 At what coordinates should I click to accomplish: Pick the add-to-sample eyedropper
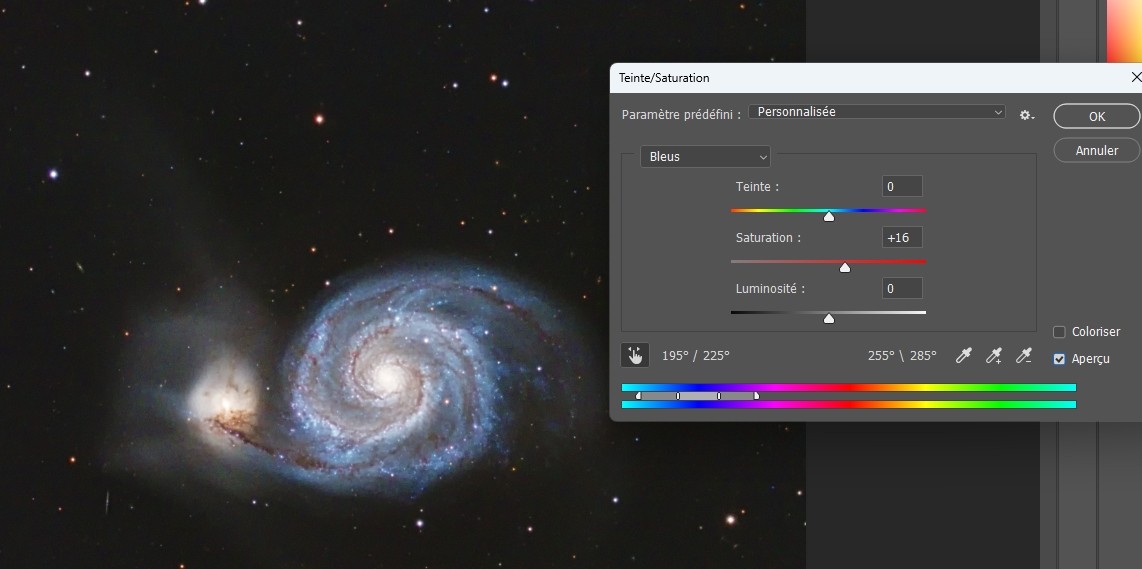pyautogui.click(x=993, y=356)
